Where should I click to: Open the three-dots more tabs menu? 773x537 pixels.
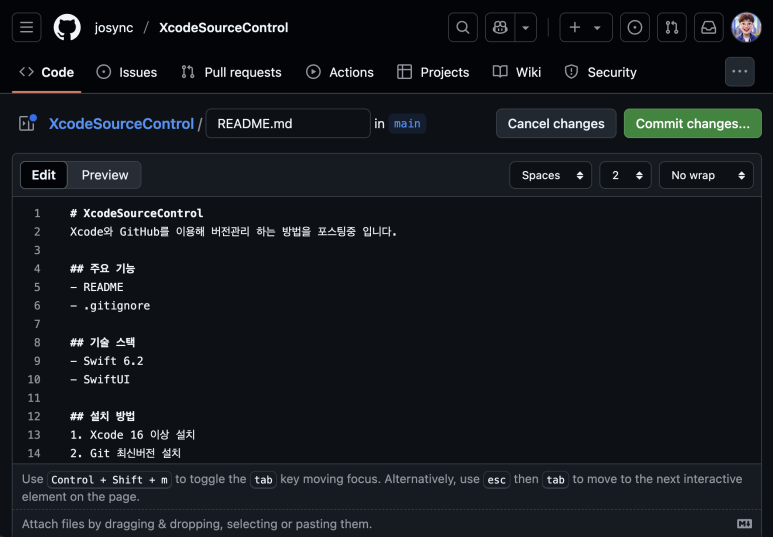pos(739,72)
